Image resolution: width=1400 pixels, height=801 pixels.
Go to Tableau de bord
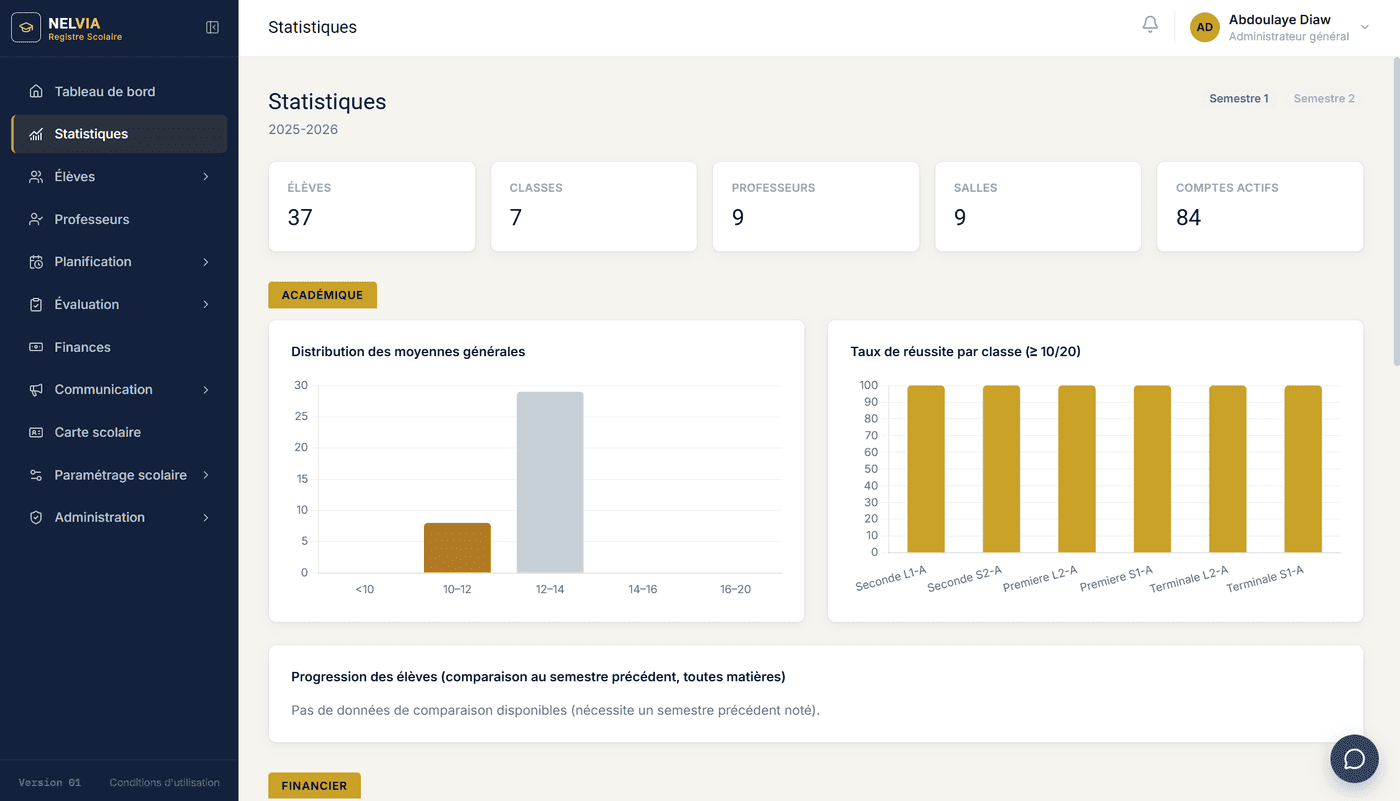click(119, 92)
